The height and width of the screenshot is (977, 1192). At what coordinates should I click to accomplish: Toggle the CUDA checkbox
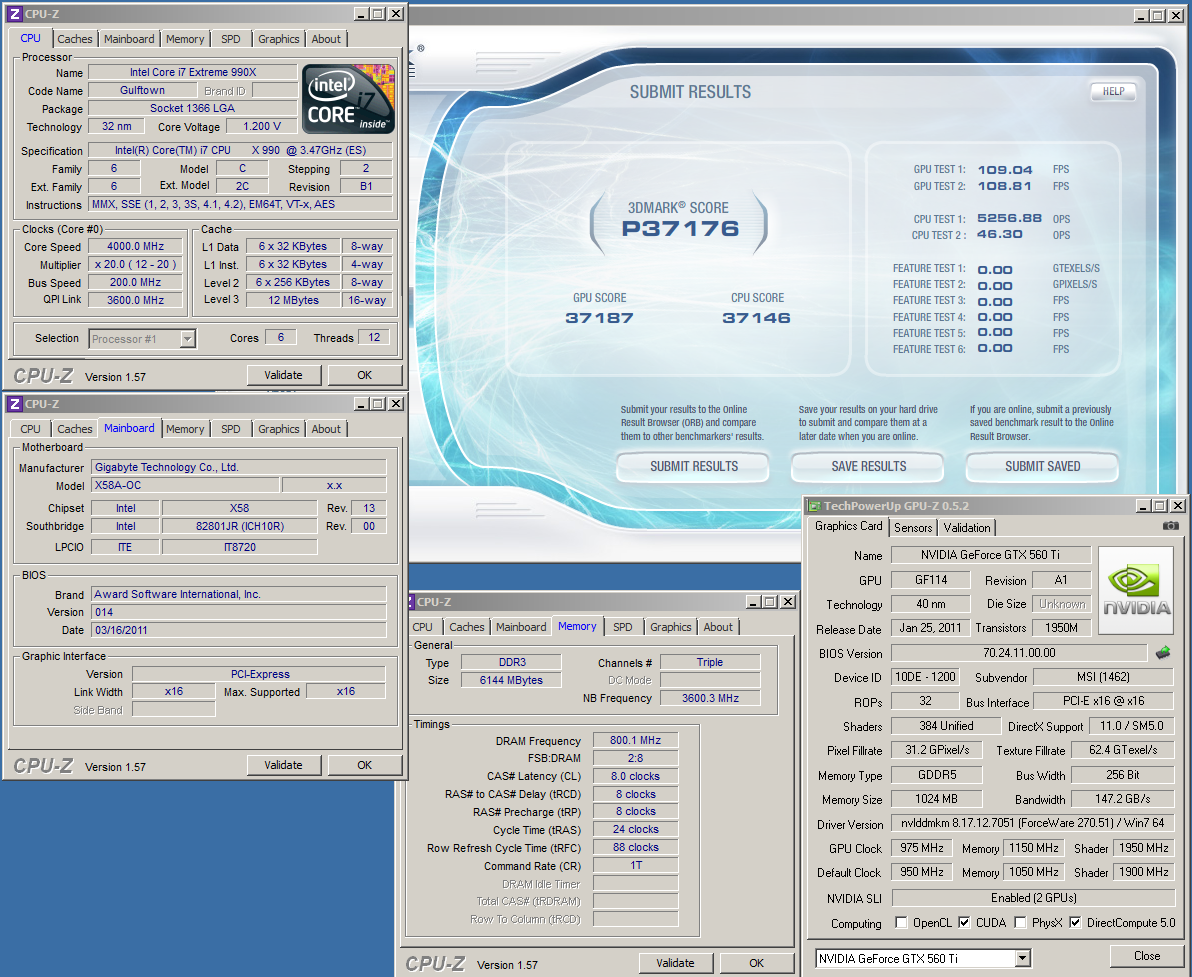pyautogui.click(x=964, y=922)
